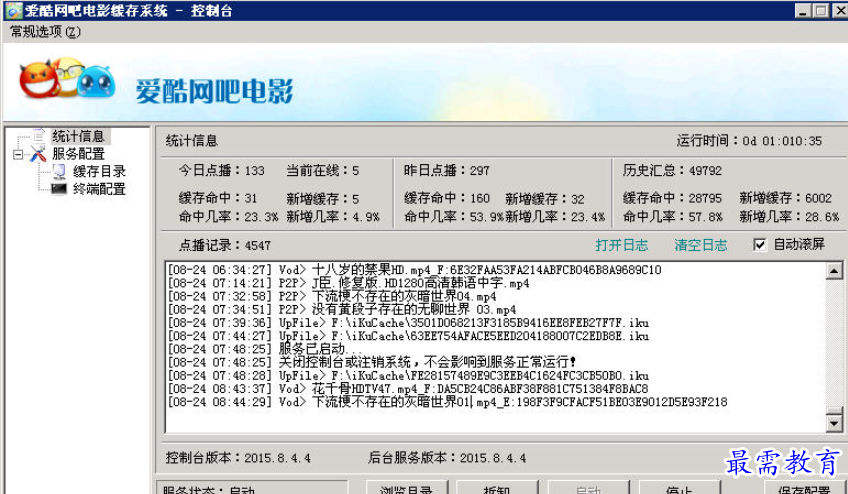848x494 pixels.
Task: Click the 服务已启动 log line
Action: coord(265,349)
